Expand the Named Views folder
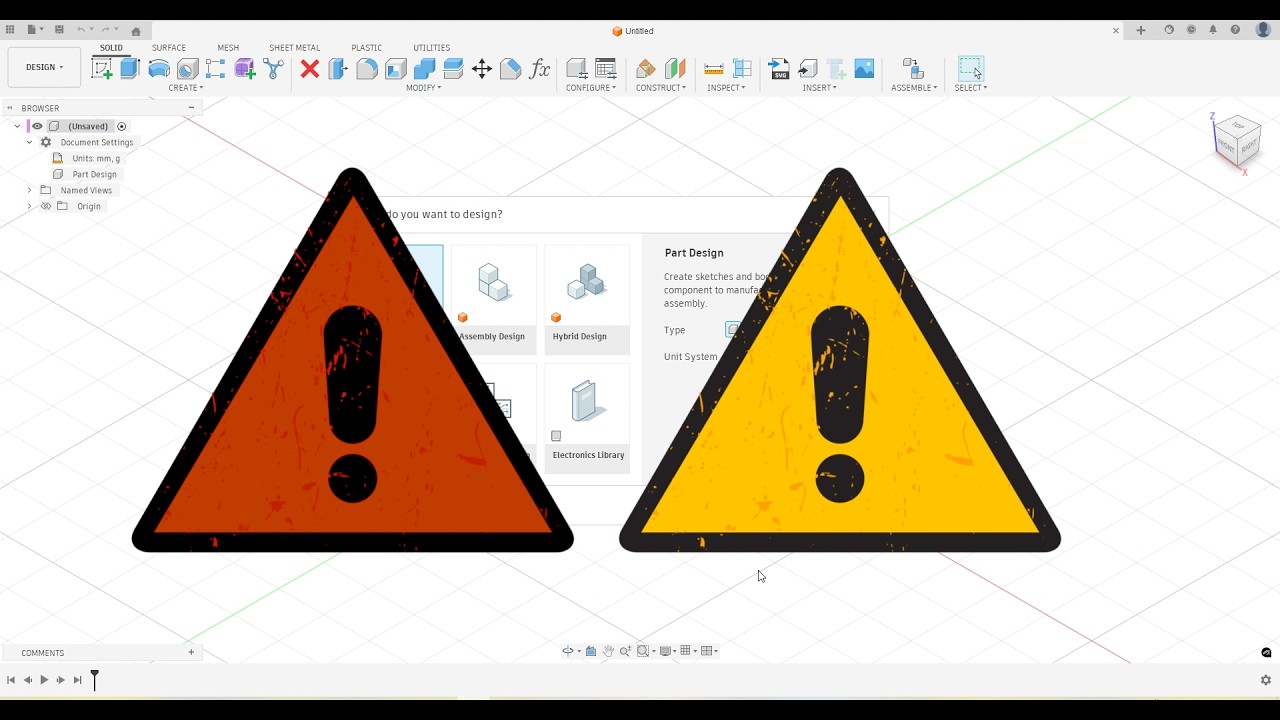Image resolution: width=1280 pixels, height=720 pixels. 29,190
